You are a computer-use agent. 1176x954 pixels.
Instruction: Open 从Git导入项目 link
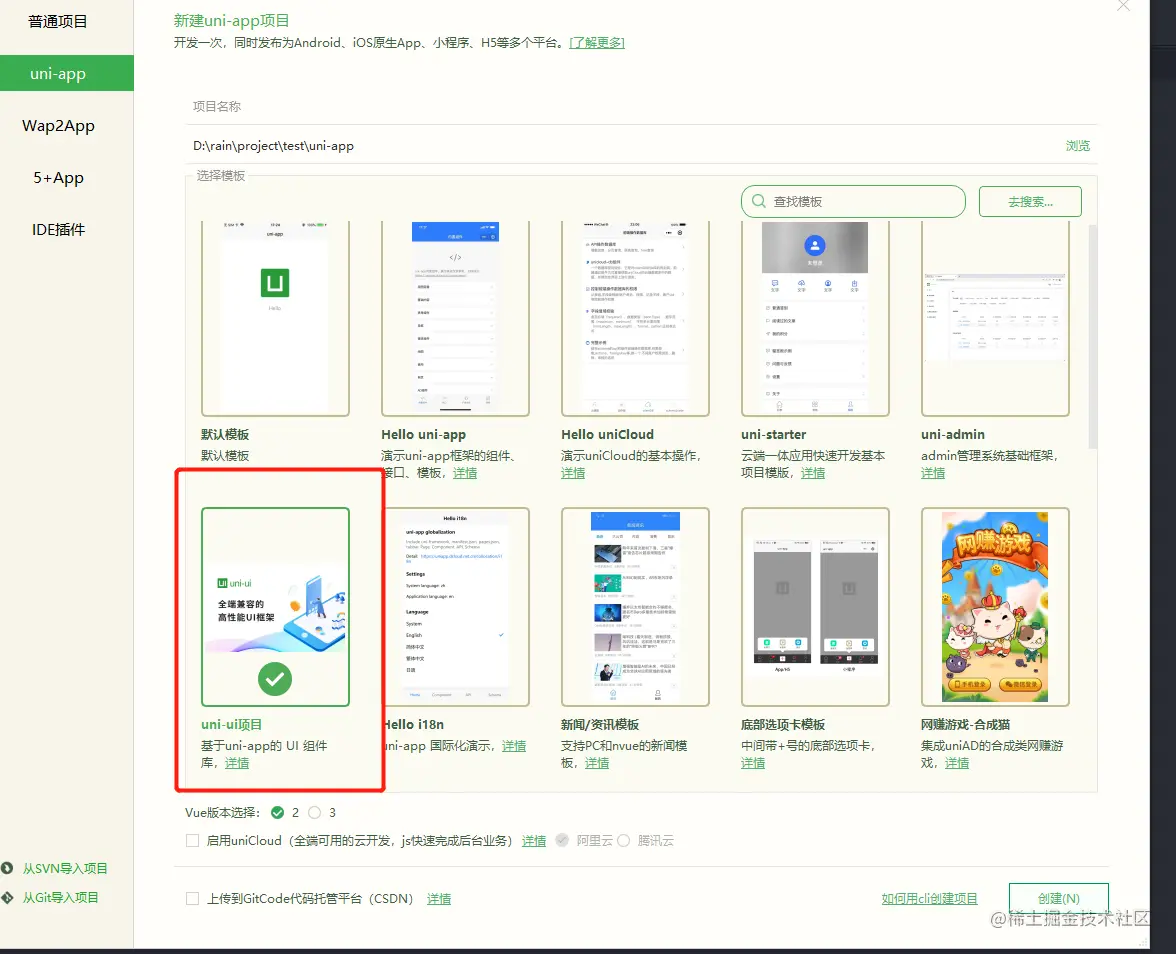pos(61,898)
